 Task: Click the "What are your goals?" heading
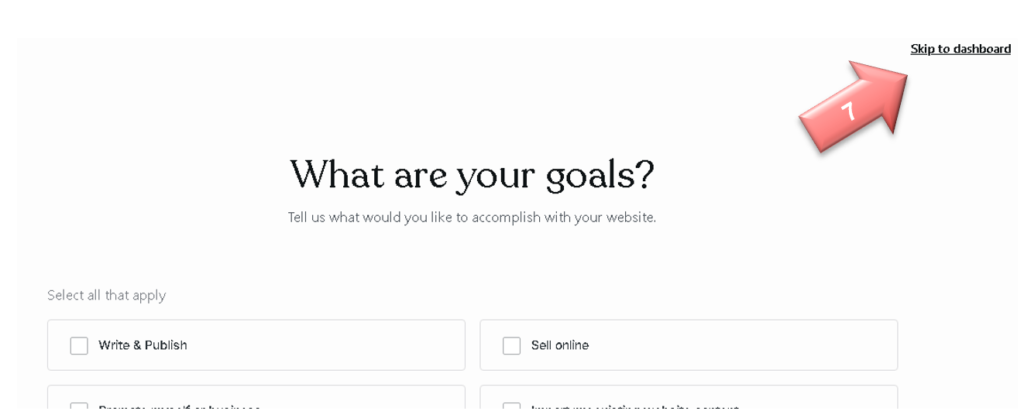pos(472,174)
